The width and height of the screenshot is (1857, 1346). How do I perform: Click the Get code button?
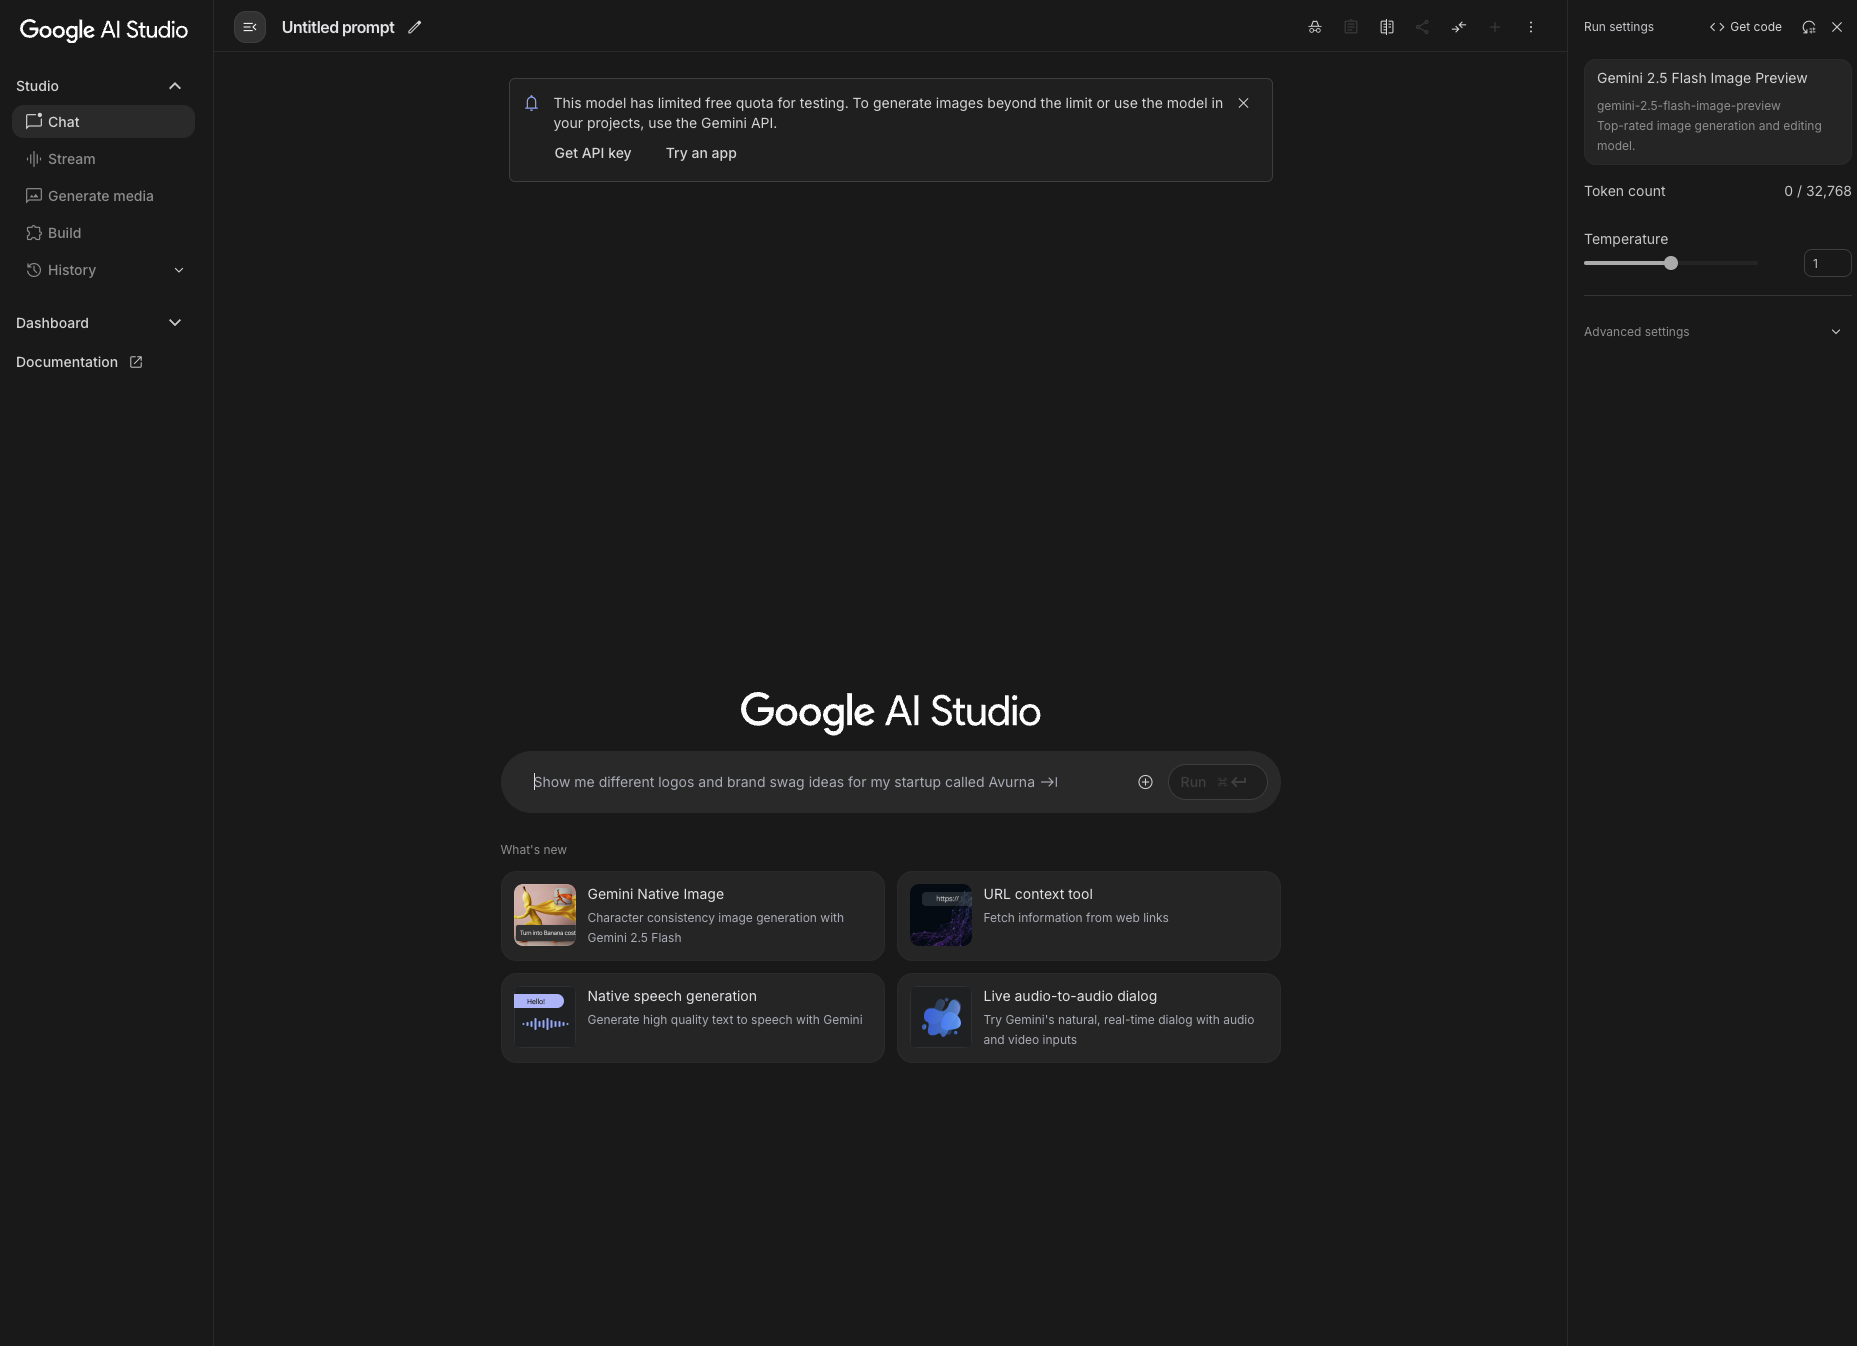pos(1746,27)
